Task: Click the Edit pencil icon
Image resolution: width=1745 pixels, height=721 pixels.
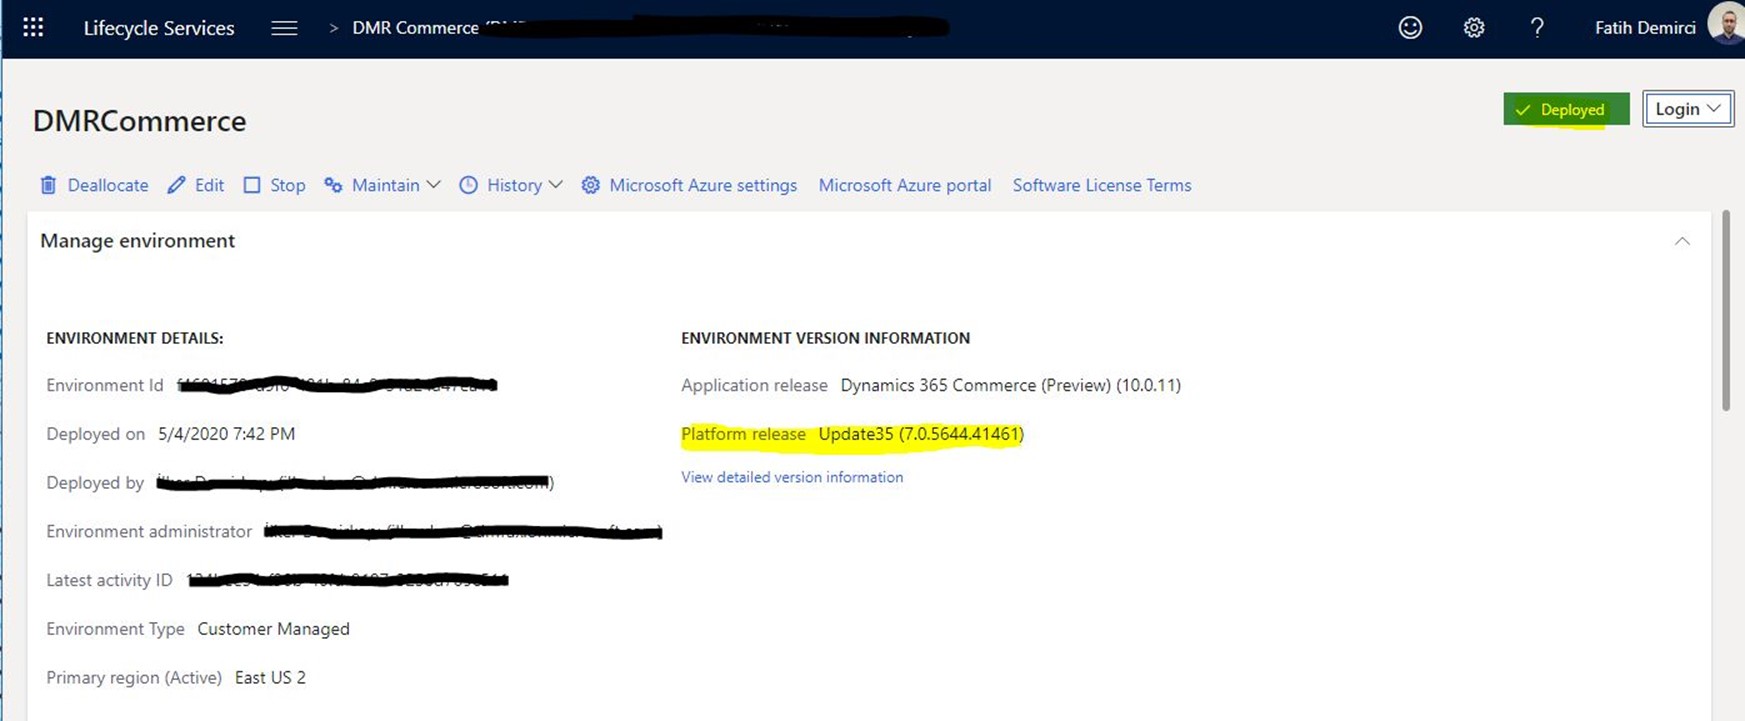Action: point(177,185)
